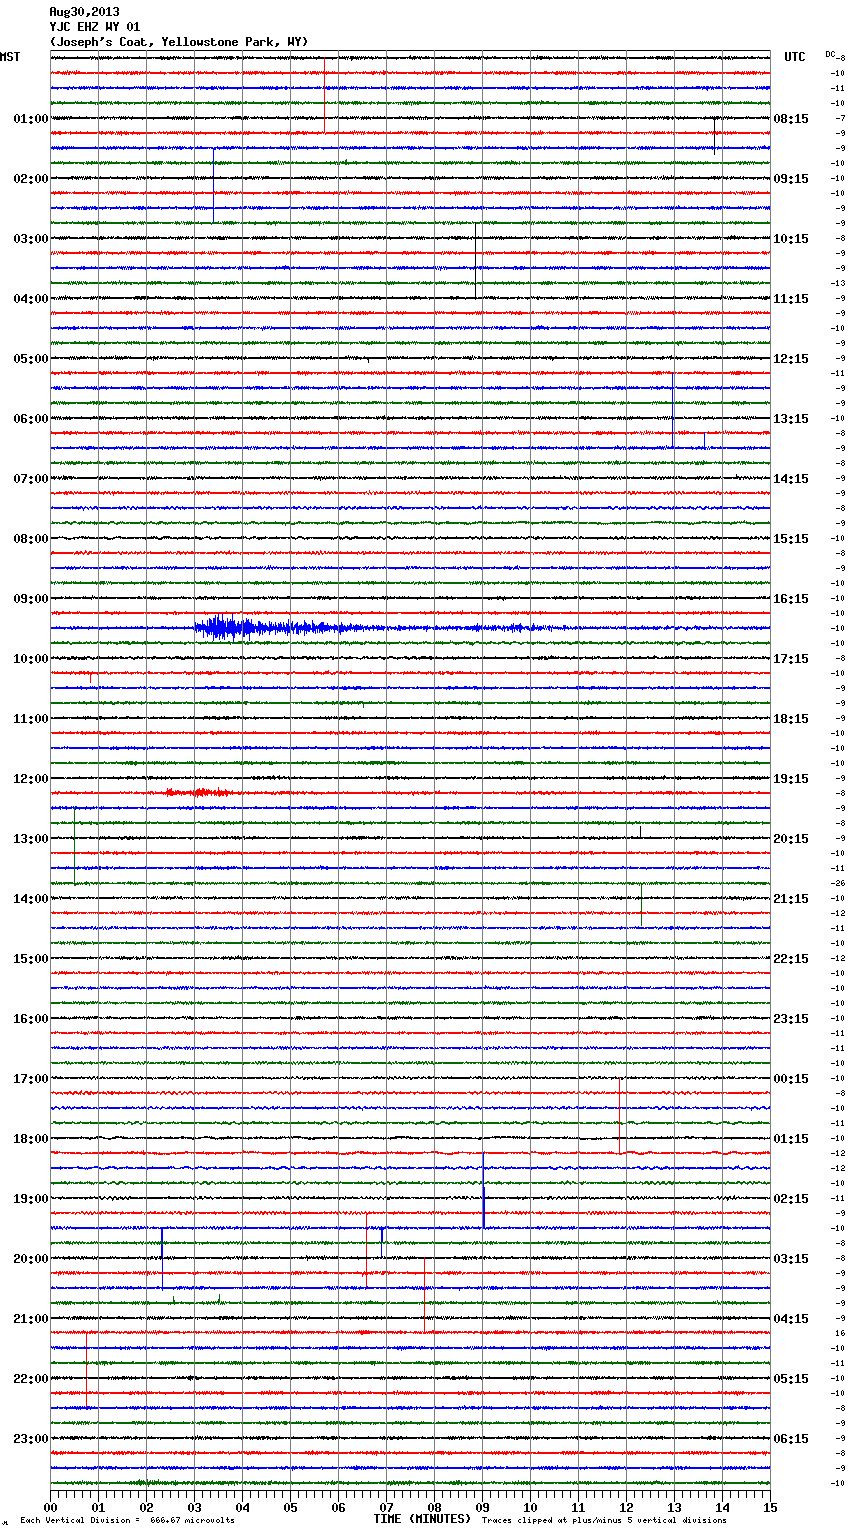The height and width of the screenshot is (1534, 850).
Task: Select the 01:00 MST time label
Action: (x=31, y=119)
